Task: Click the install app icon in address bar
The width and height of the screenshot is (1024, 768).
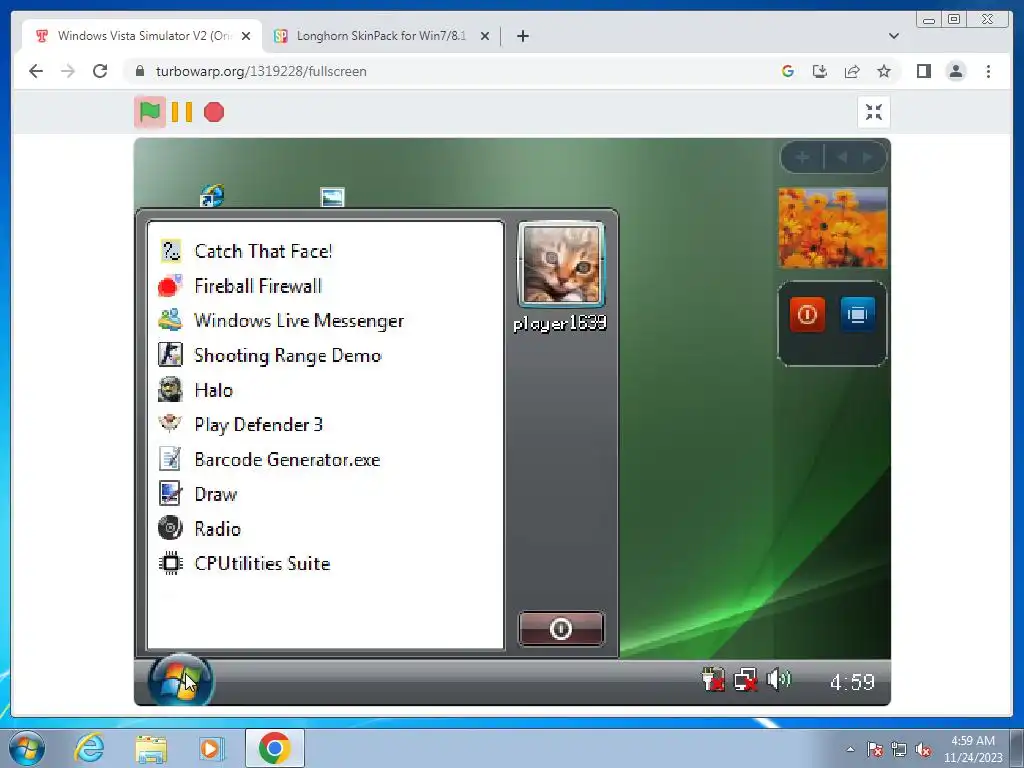Action: pyautogui.click(x=820, y=71)
